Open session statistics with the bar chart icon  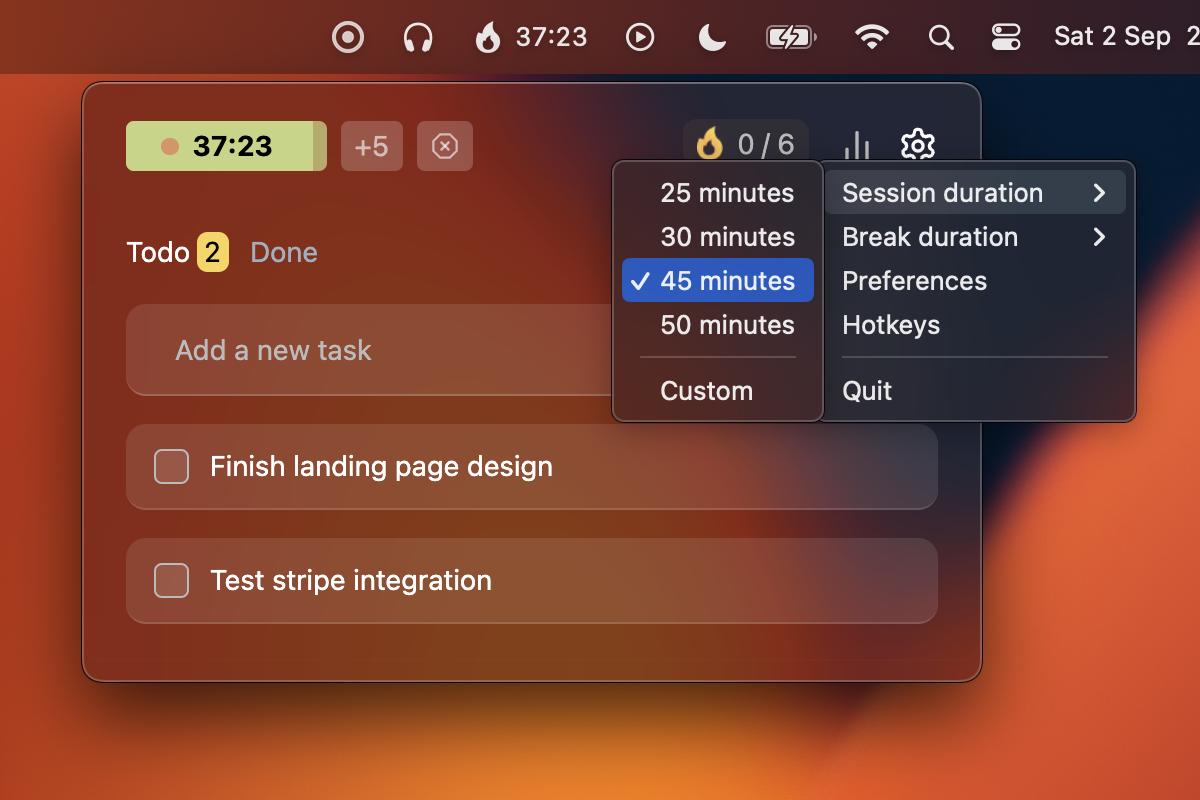coord(857,145)
